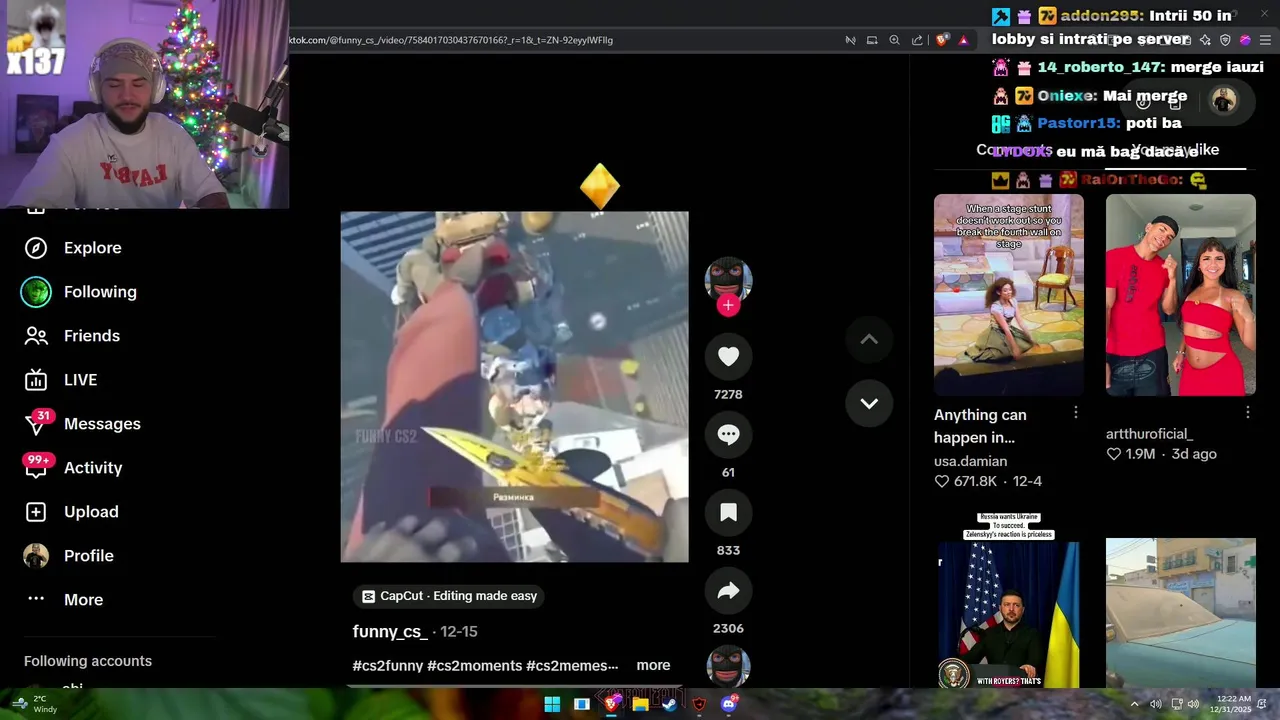Open File Explorer from taskbar
Image resolution: width=1280 pixels, height=720 pixels.
[x=640, y=704]
